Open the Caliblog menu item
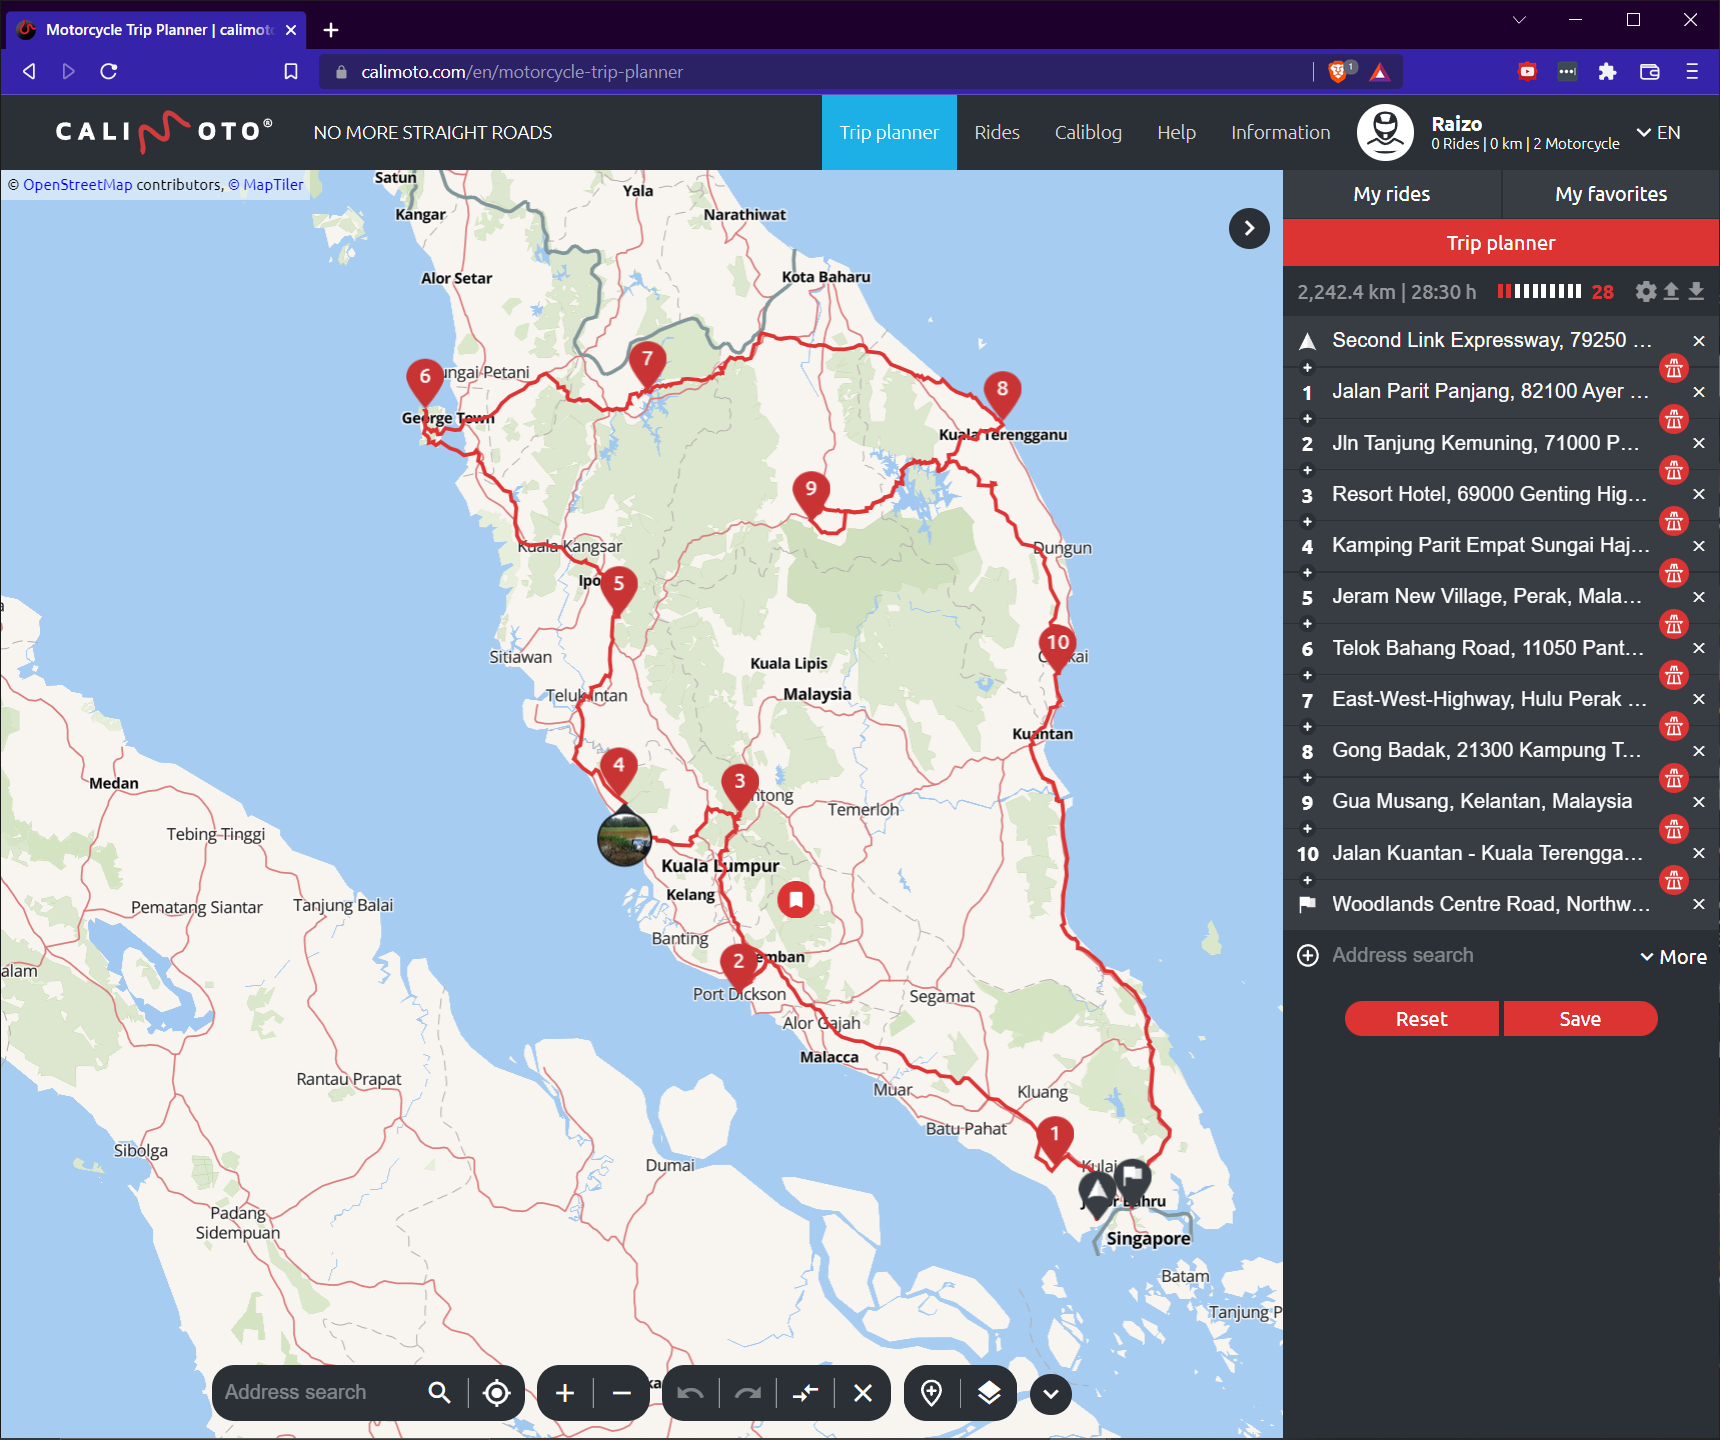 pyautogui.click(x=1088, y=132)
